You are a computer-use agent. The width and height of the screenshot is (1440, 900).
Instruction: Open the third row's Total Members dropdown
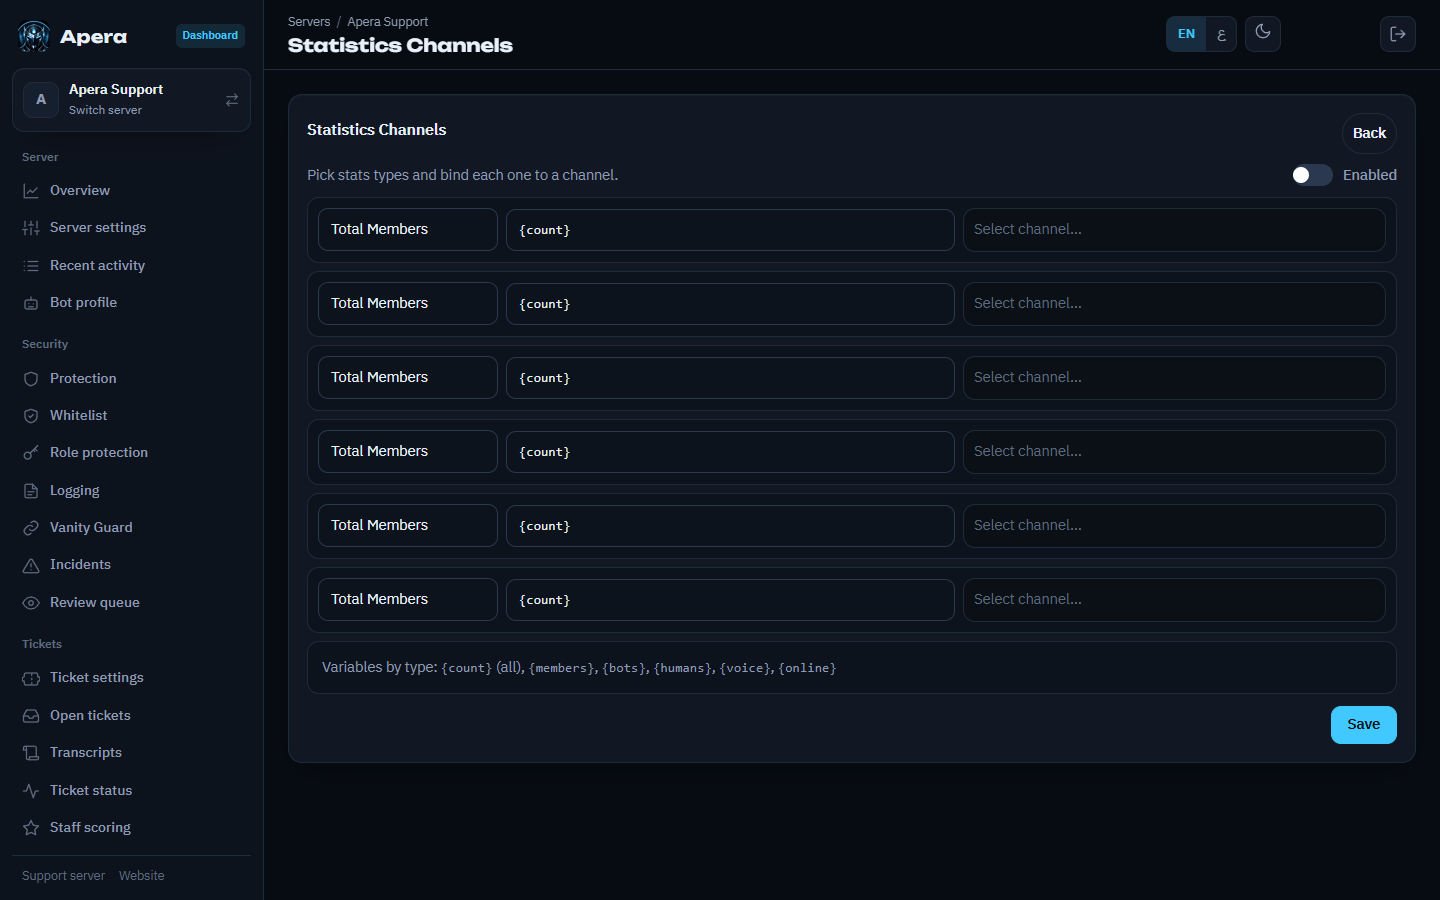pyautogui.click(x=408, y=378)
